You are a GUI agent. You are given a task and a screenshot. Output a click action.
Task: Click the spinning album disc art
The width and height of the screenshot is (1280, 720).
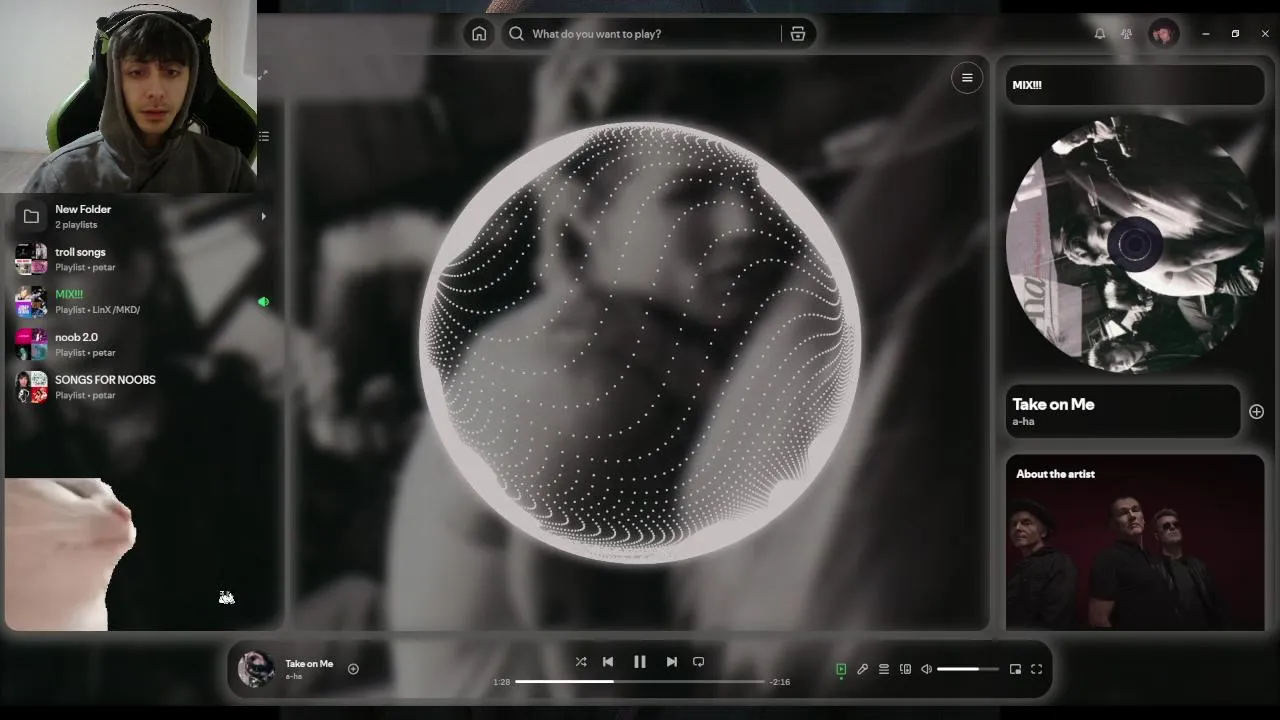pos(1135,243)
